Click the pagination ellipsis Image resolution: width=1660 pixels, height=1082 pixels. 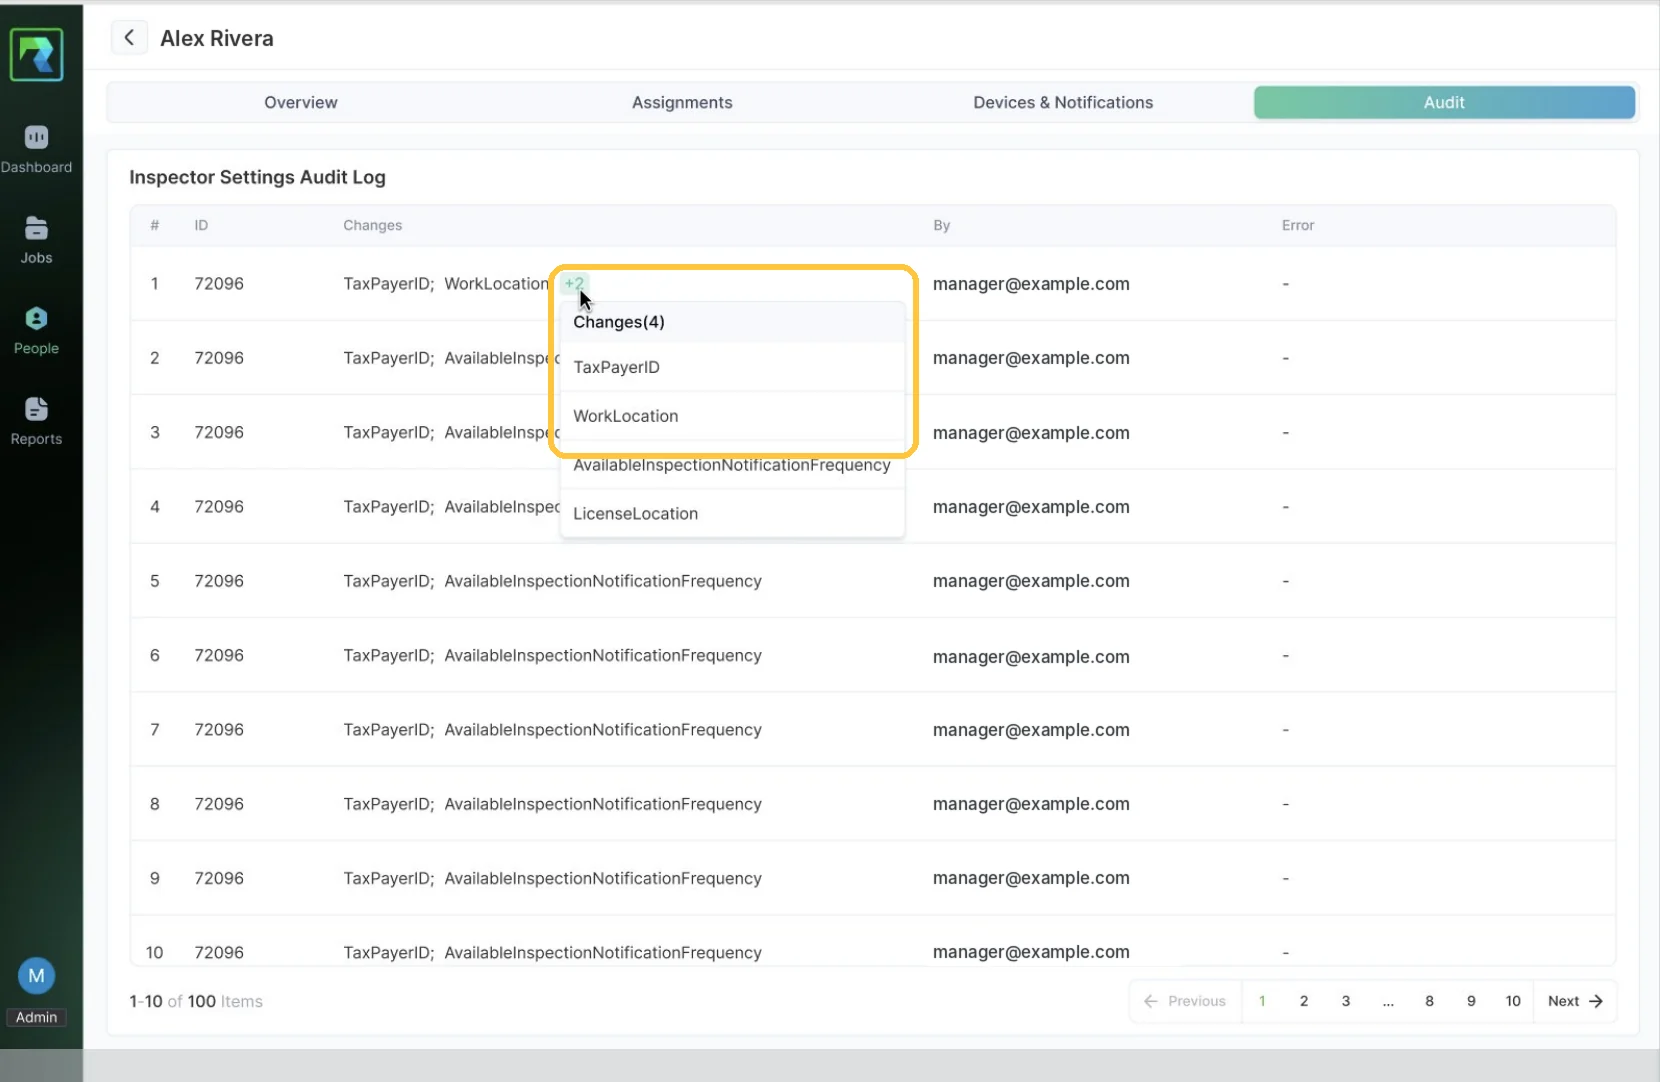(x=1388, y=1001)
